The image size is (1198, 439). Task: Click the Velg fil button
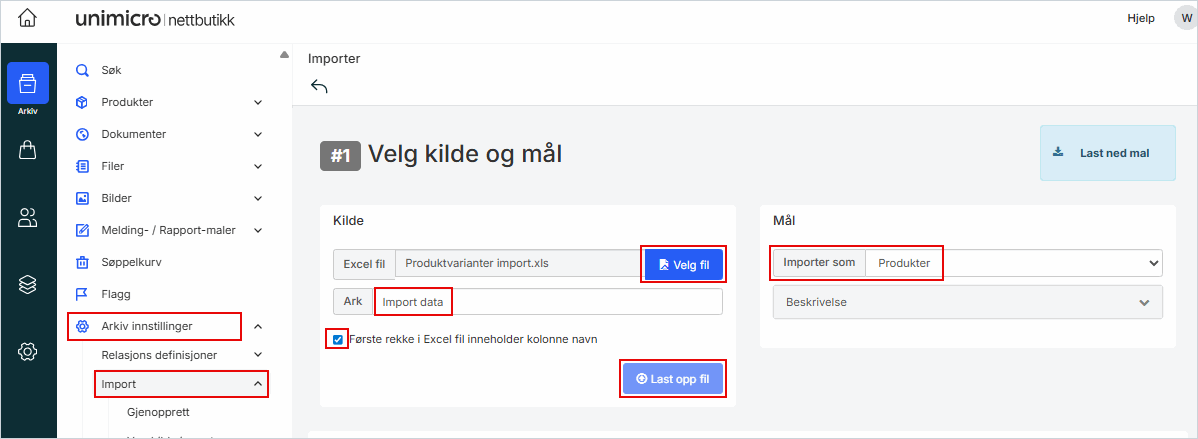pyautogui.click(x=684, y=264)
